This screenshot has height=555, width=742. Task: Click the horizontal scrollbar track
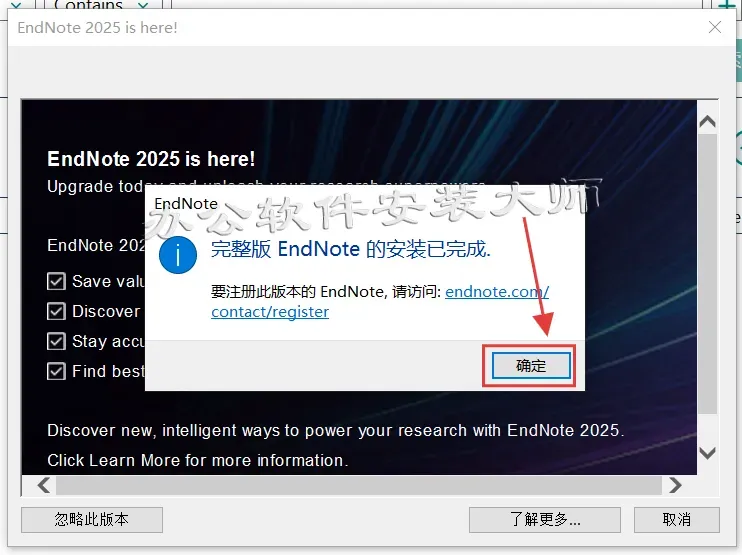(x=359, y=485)
